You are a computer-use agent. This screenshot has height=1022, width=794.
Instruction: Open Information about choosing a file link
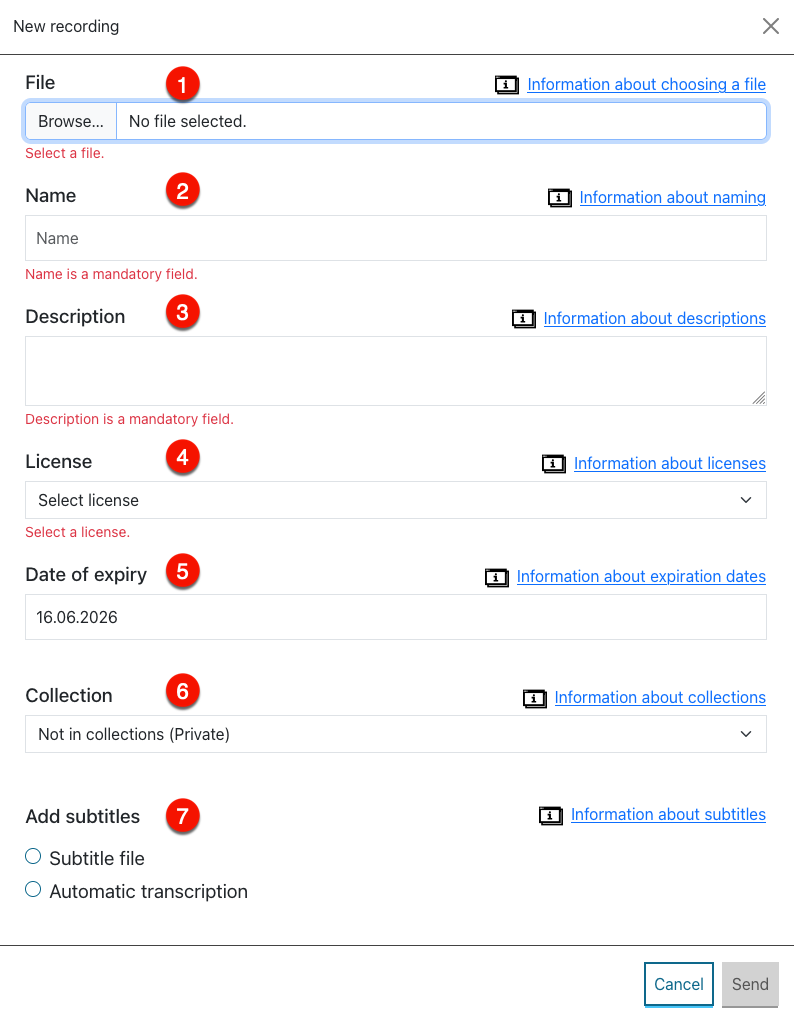[646, 85]
